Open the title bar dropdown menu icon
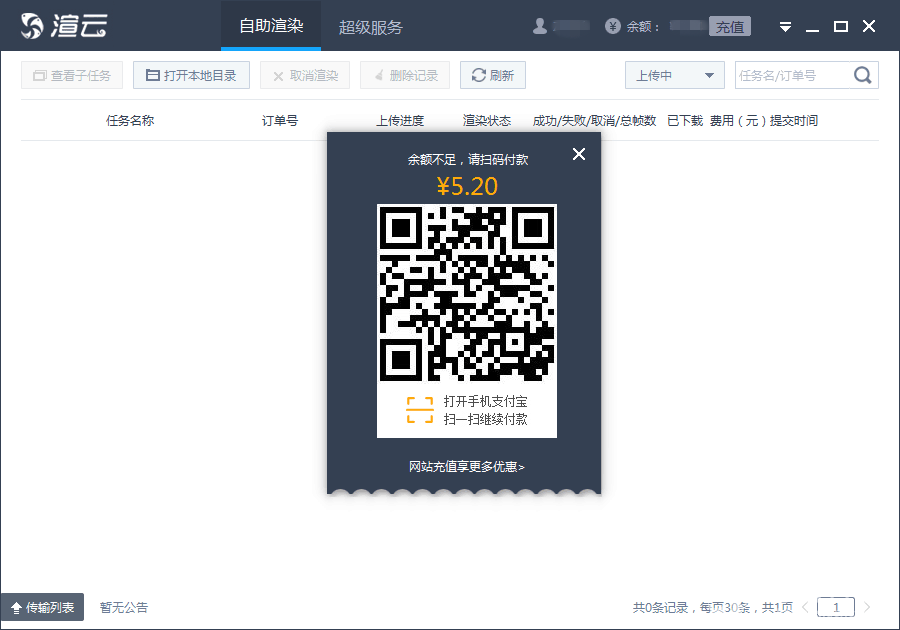The width and height of the screenshot is (900, 630). pyautogui.click(x=786, y=27)
